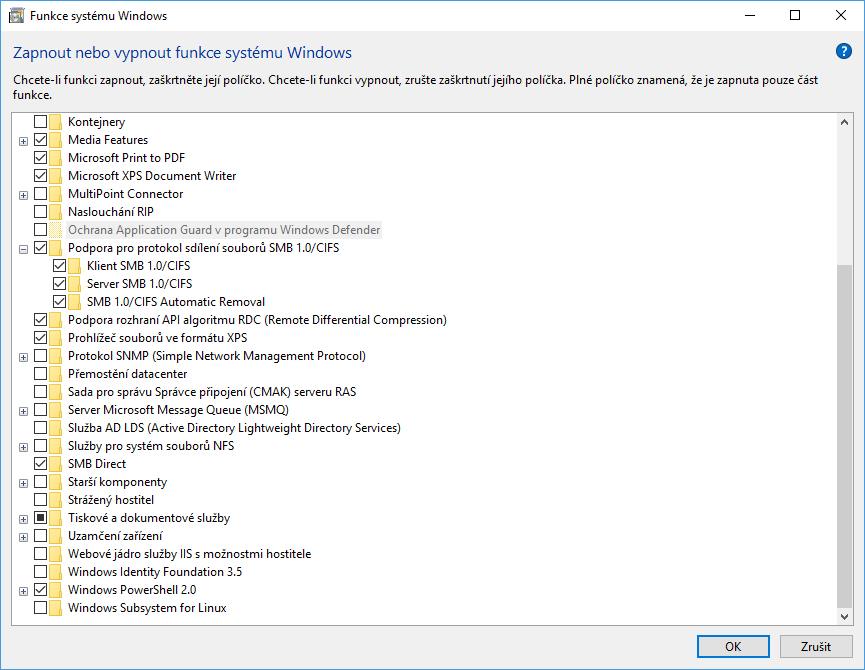Expand Služby pro systém souborů NFS
The width and height of the screenshot is (865, 670).
point(23,447)
